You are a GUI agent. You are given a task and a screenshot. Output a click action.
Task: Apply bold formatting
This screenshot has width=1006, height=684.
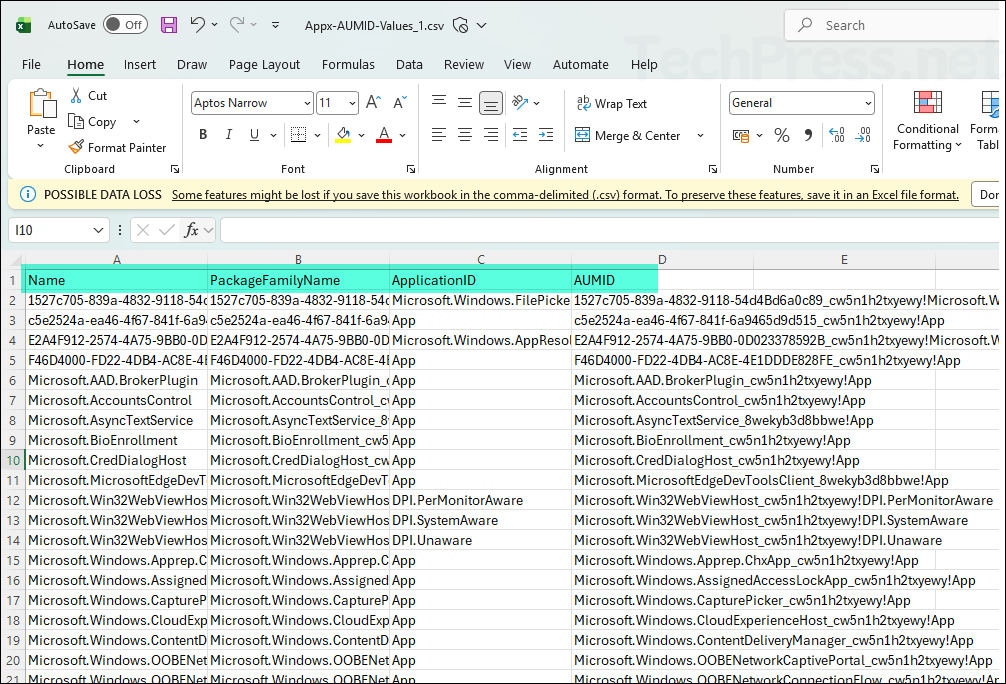pos(203,134)
